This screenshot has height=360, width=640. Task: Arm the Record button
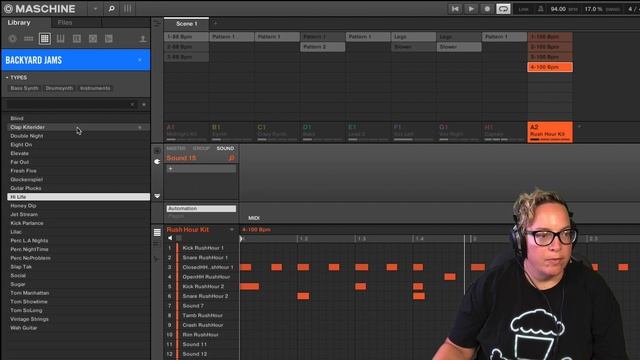487,9
